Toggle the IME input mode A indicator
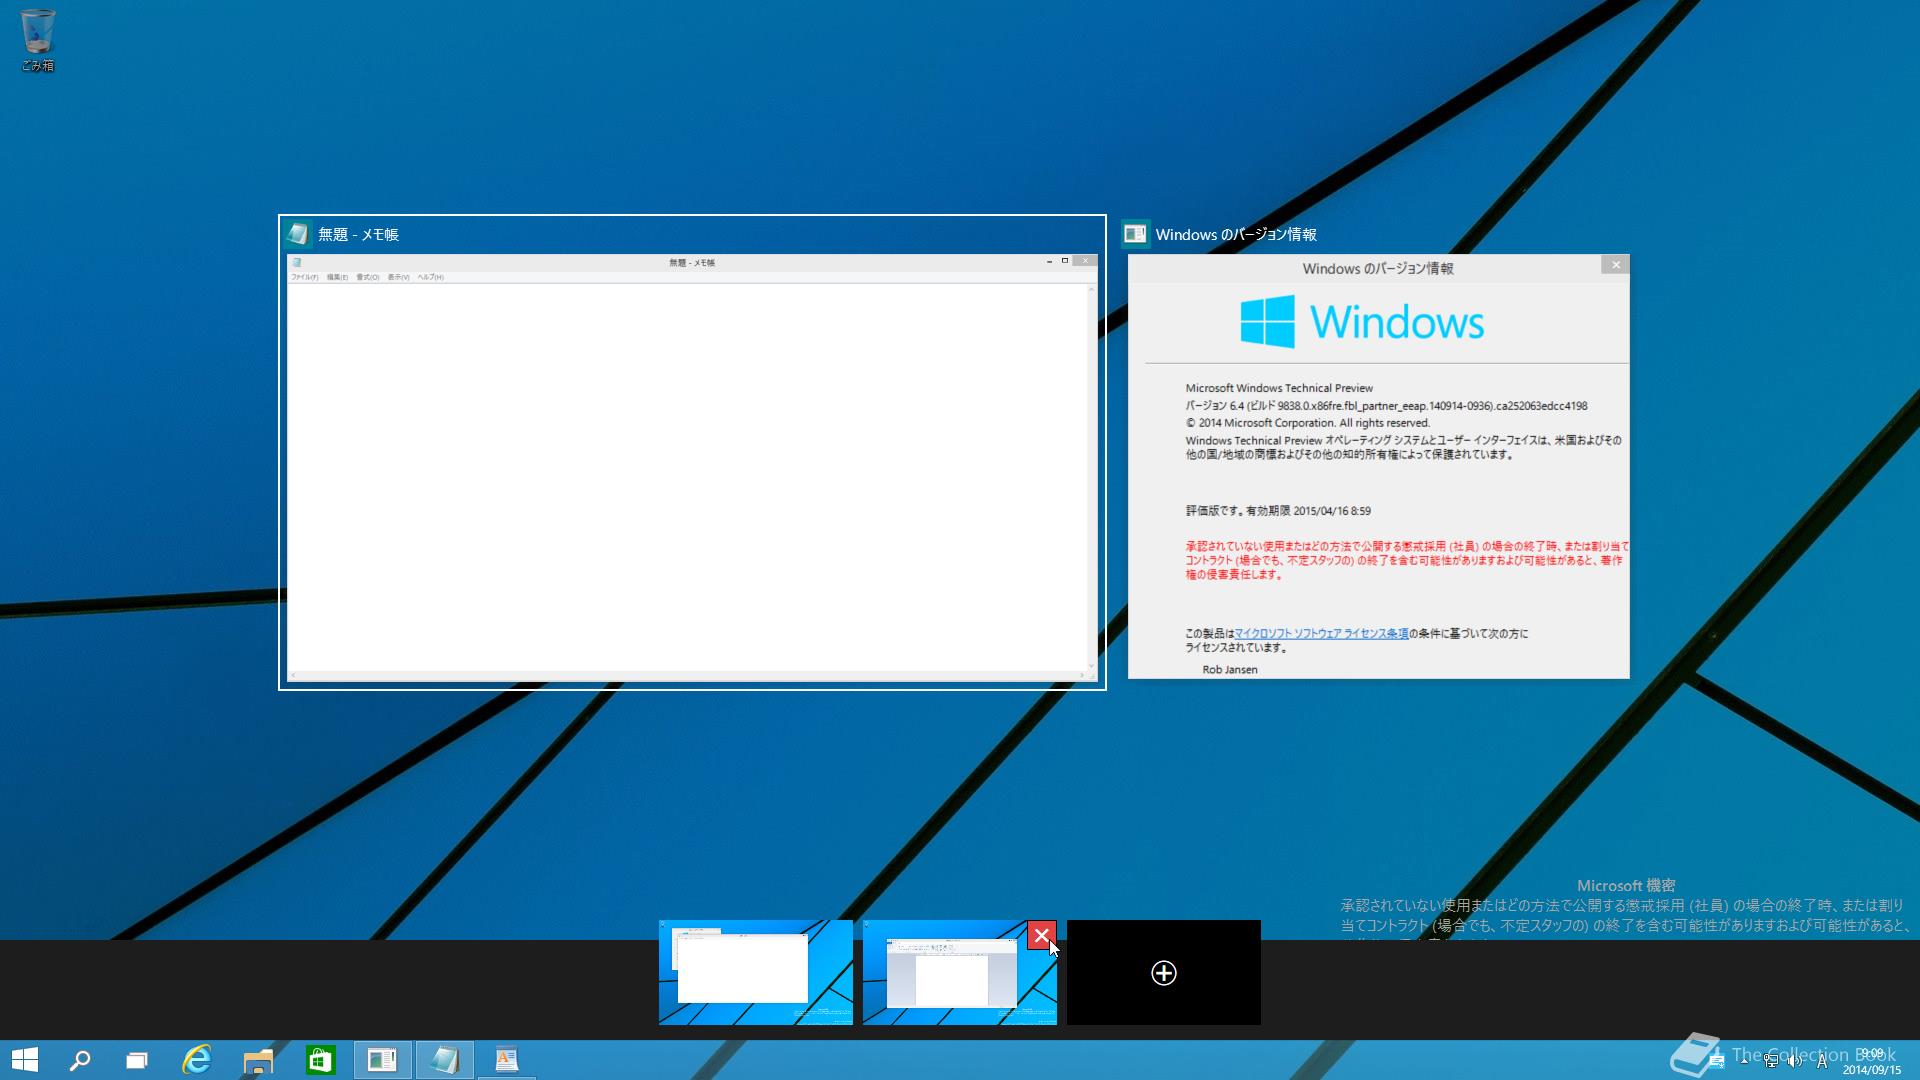The image size is (1920, 1080). (x=1822, y=1061)
